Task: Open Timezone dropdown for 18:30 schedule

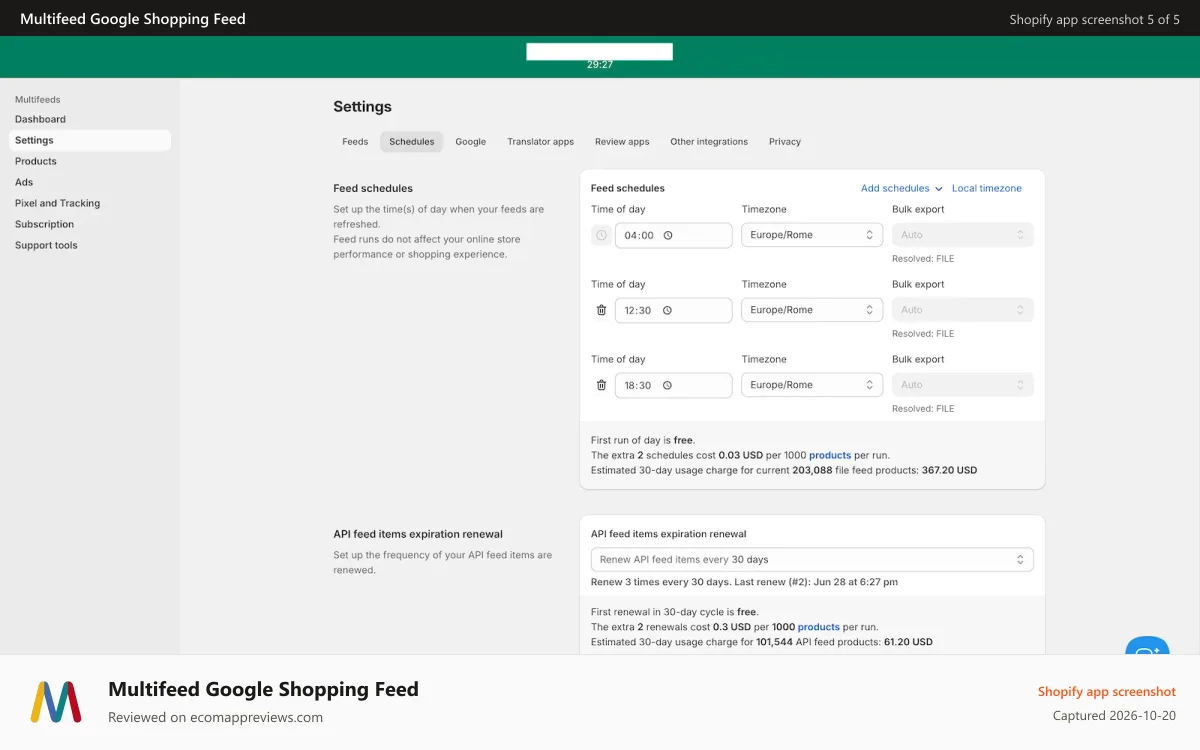Action: coord(812,385)
